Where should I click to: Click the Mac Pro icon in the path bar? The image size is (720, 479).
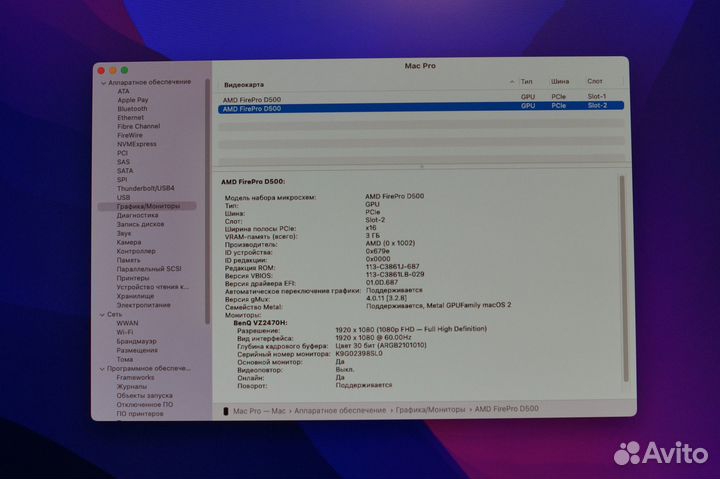226,410
